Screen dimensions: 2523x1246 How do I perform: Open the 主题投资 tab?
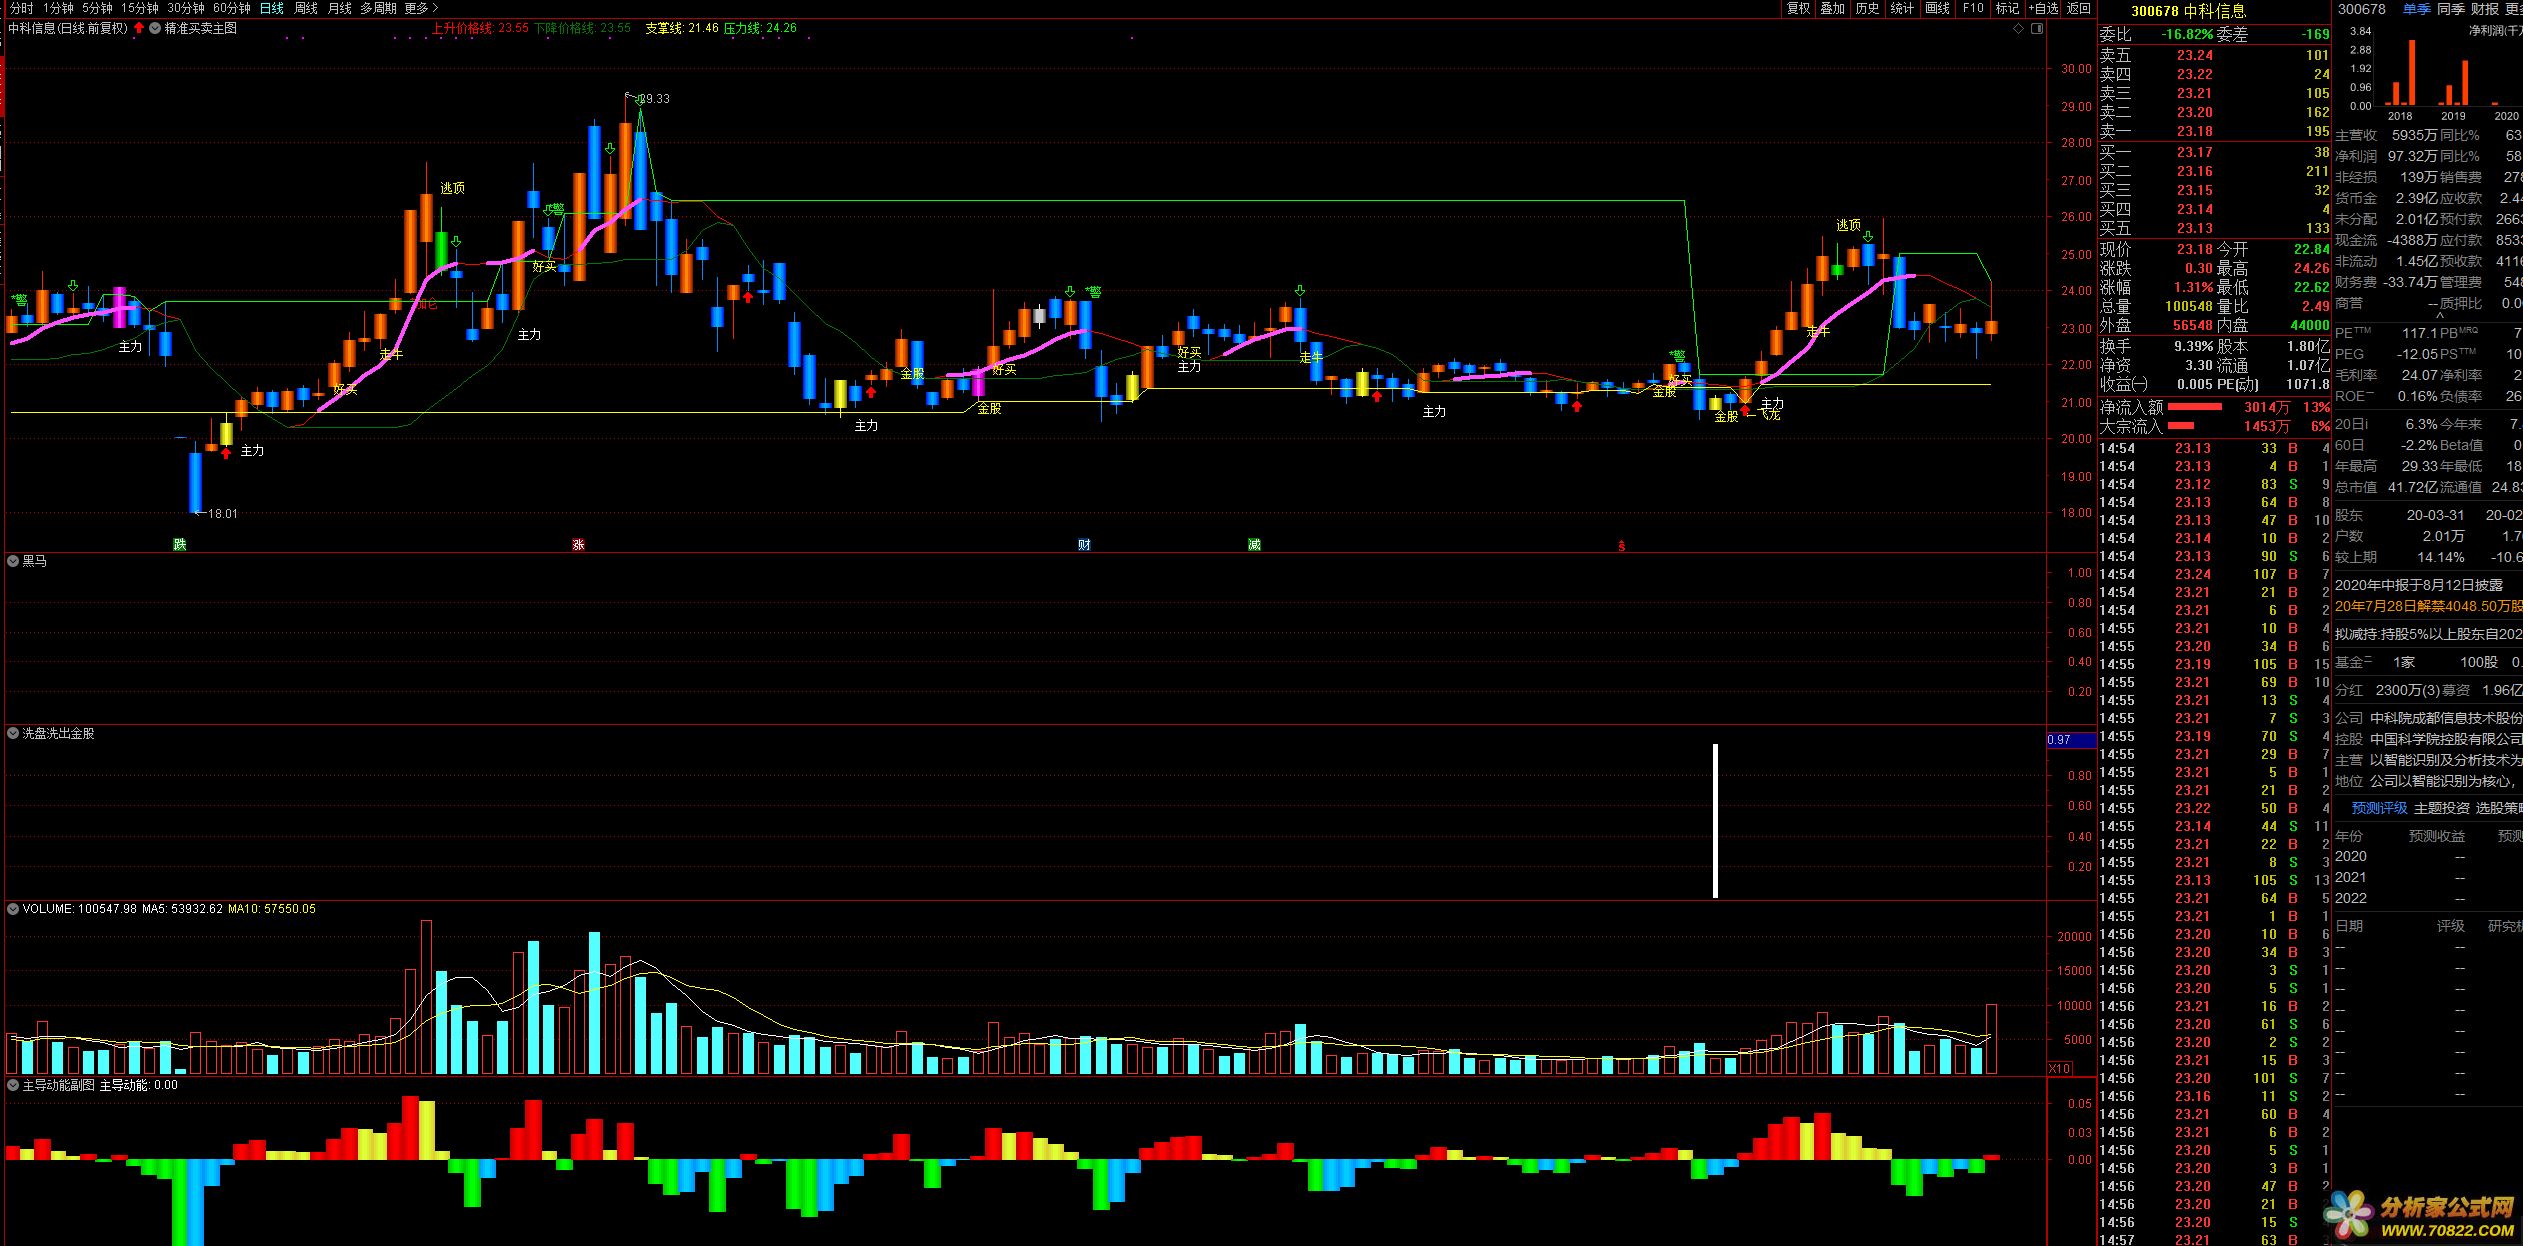click(x=2442, y=808)
